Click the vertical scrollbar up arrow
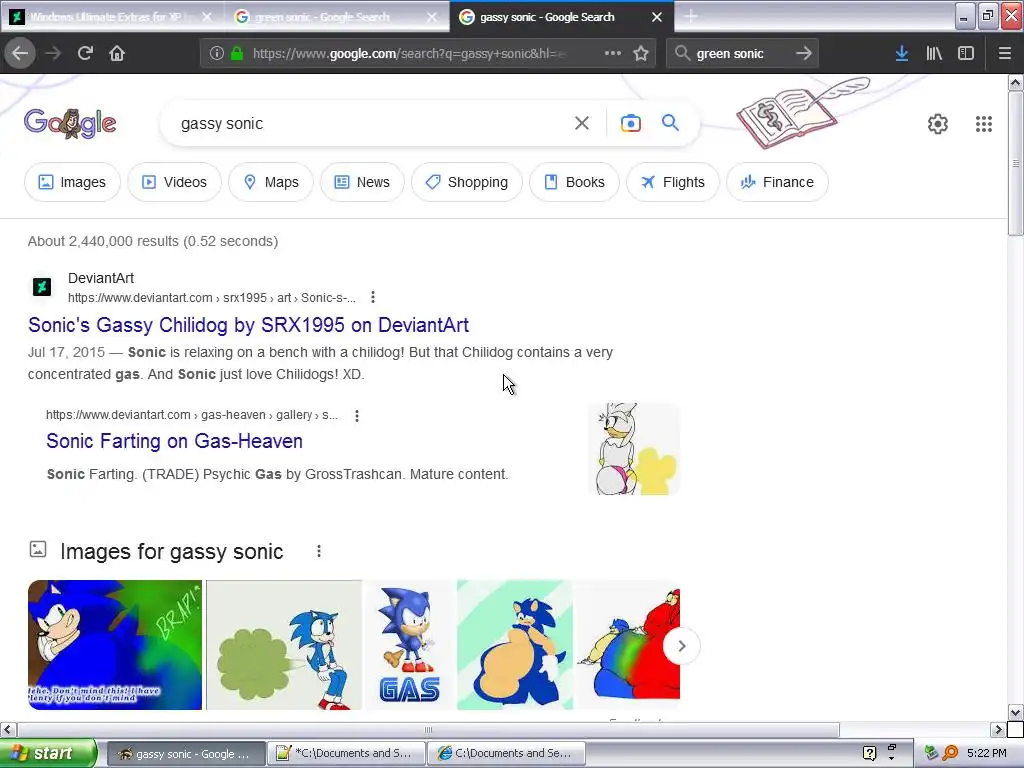The image size is (1024, 768). tap(1016, 82)
